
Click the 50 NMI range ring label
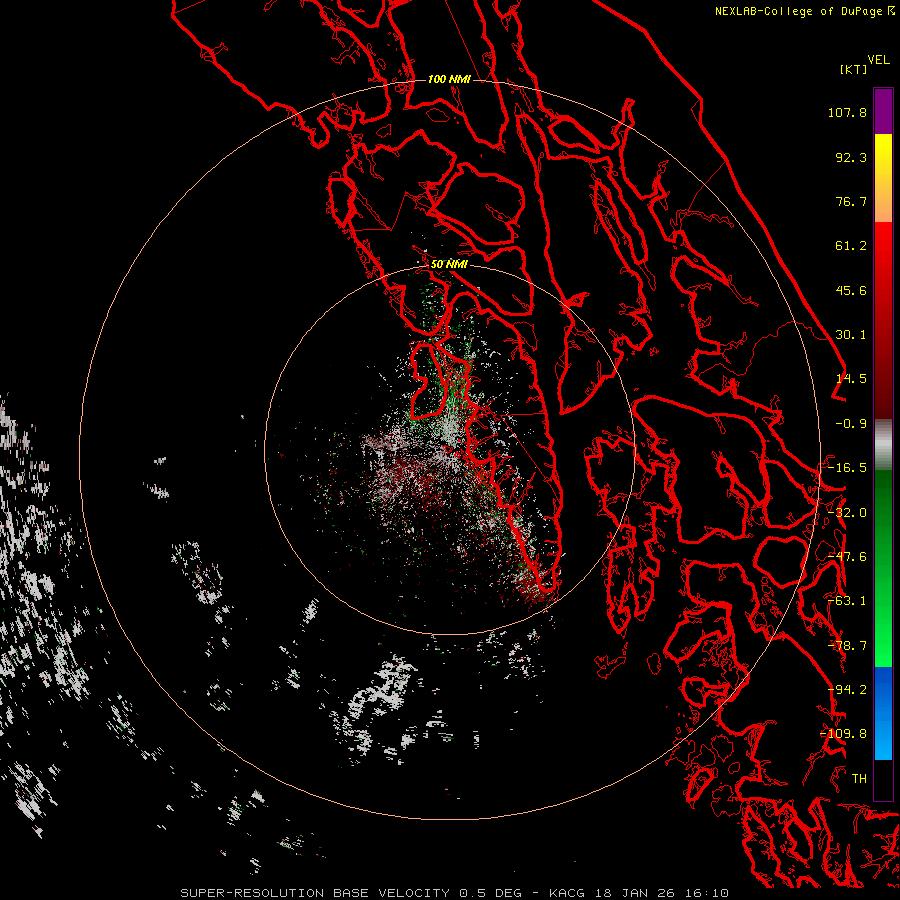[449, 264]
